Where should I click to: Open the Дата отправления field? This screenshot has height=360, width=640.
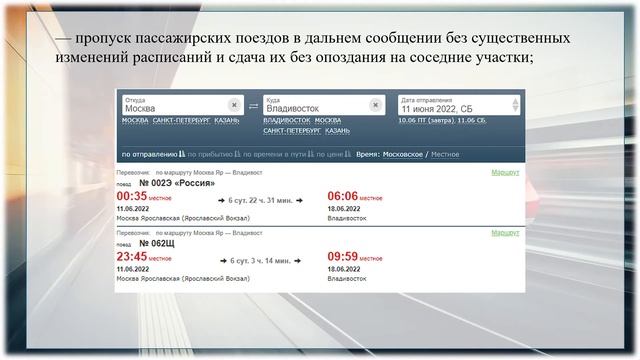459,105
